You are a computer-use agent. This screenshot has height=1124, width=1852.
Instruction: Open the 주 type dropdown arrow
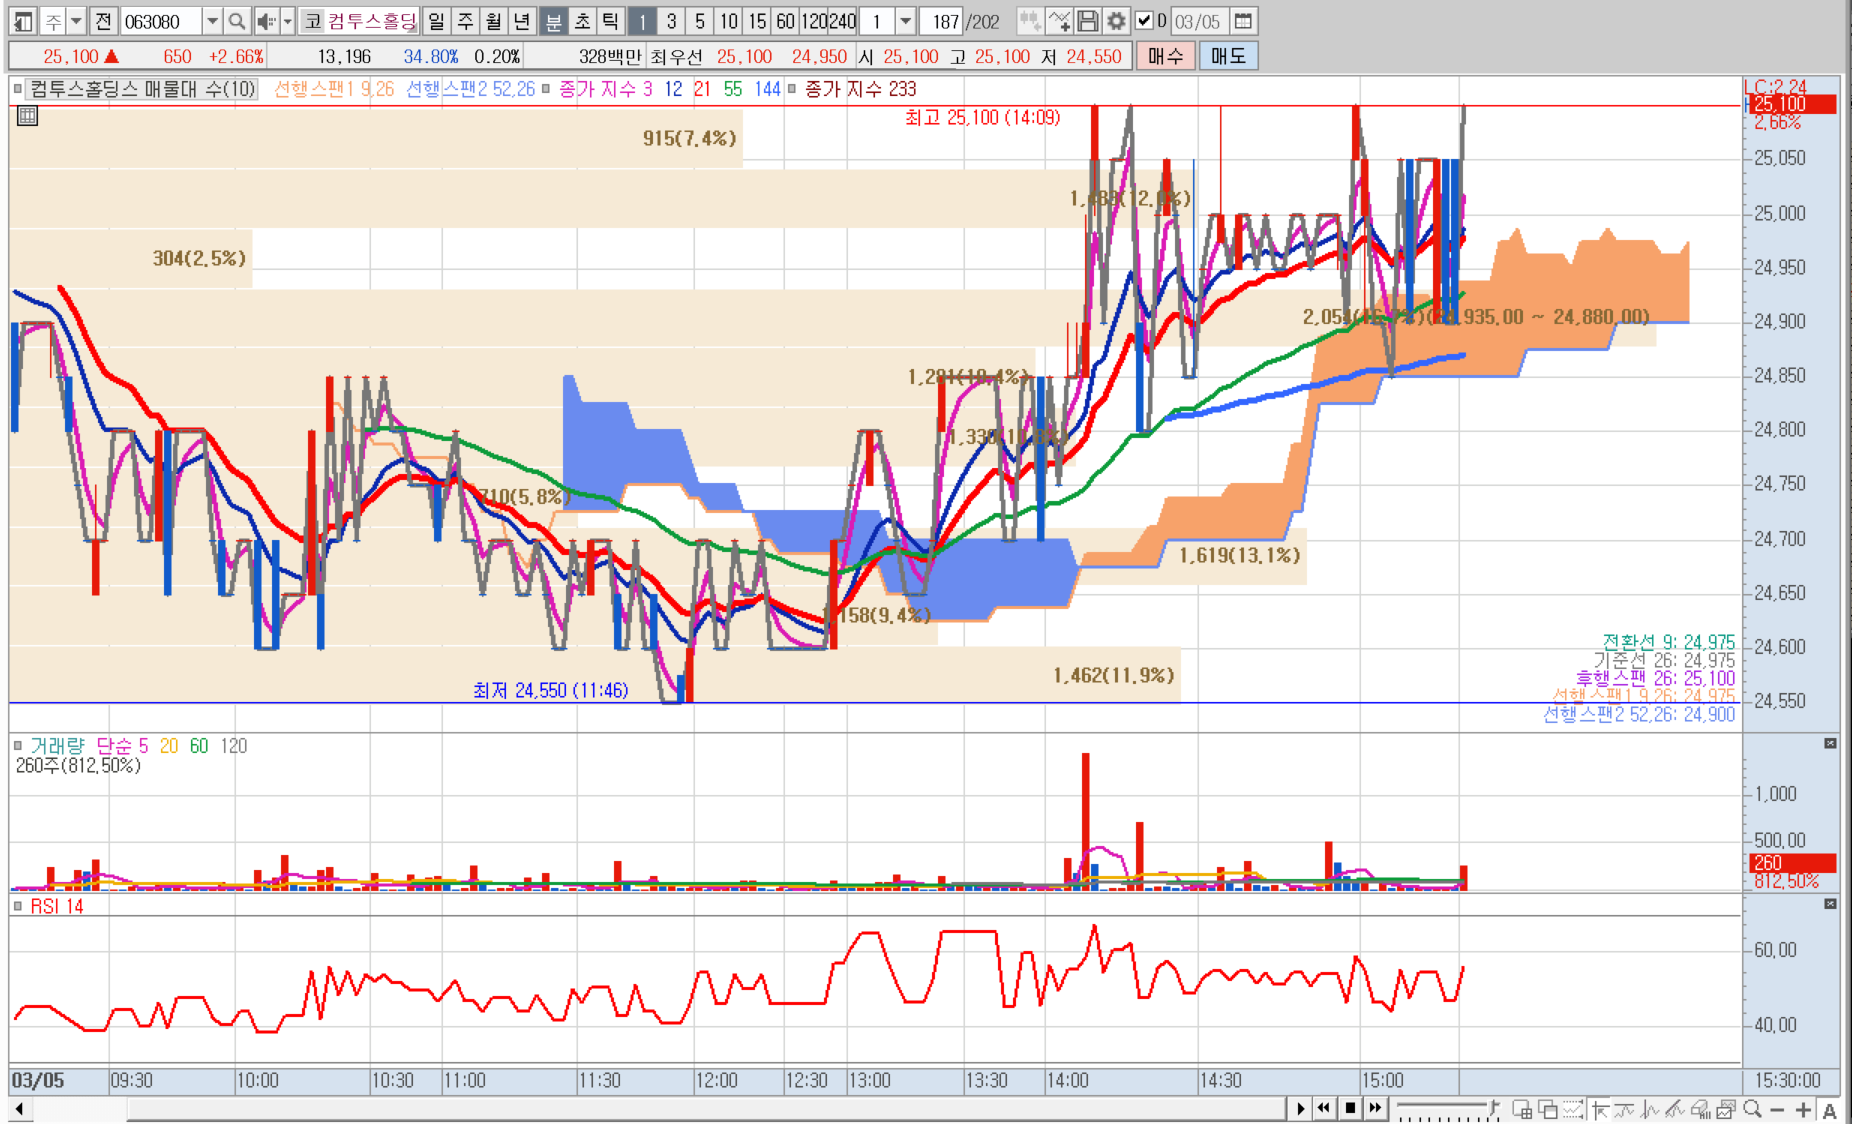click(x=76, y=21)
